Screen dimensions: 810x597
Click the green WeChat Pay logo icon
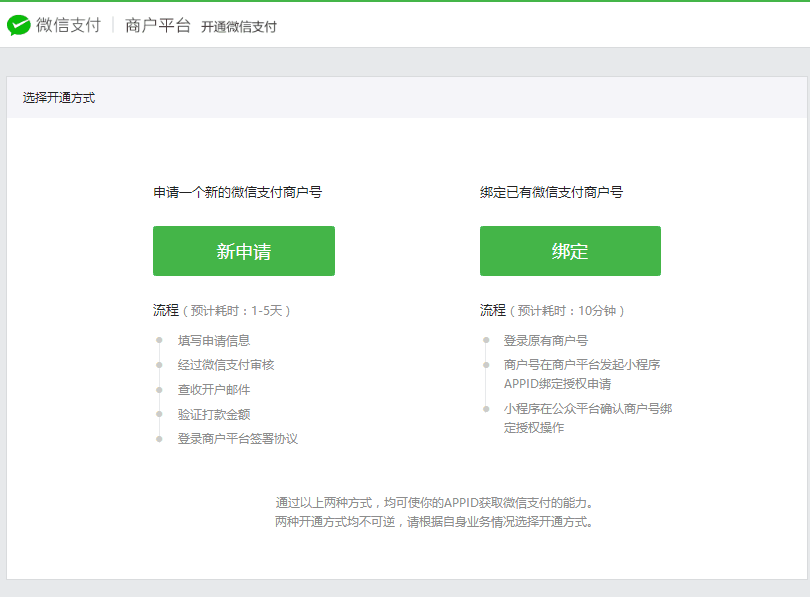pos(19,26)
